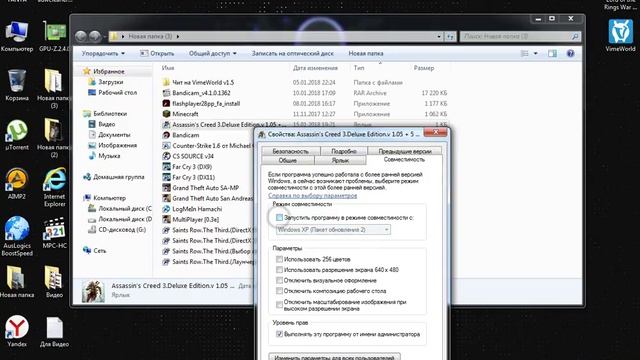
Task: Select CD-дисковод (G:) in the sidebar
Action: (122, 230)
